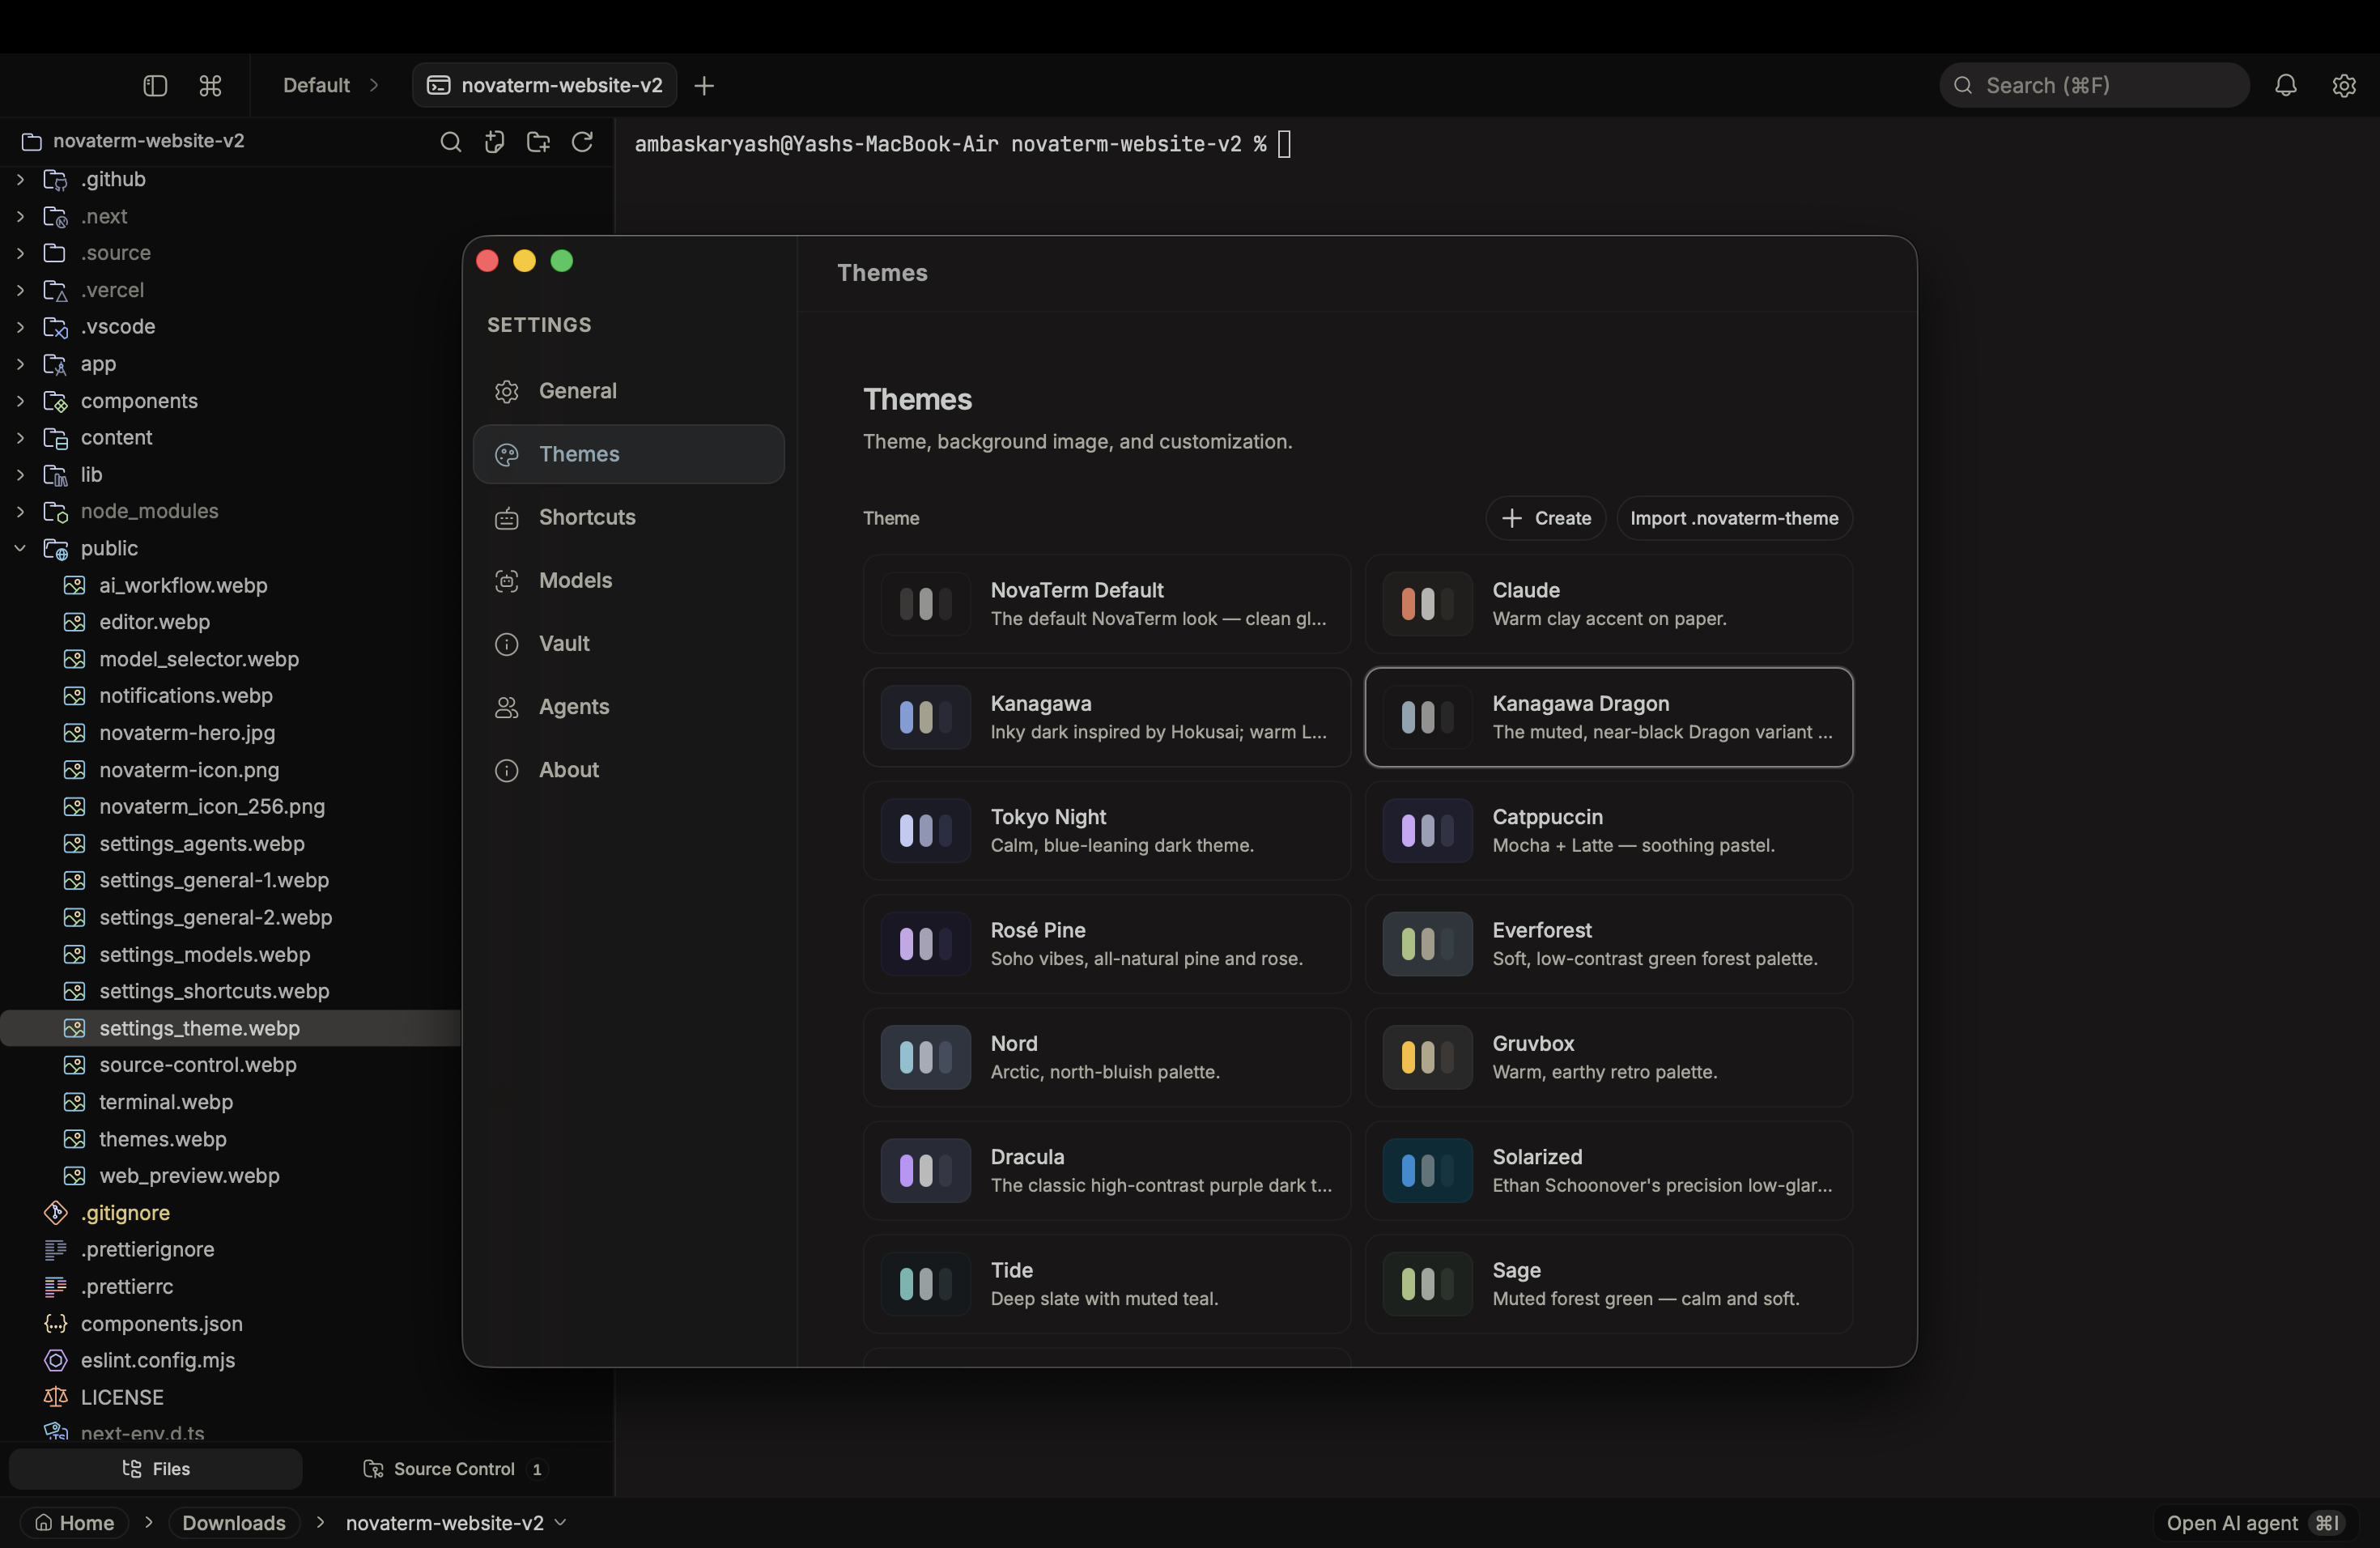2380x1548 pixels.
Task: Click the Home breadcrumb house icon
Action: tap(43, 1522)
